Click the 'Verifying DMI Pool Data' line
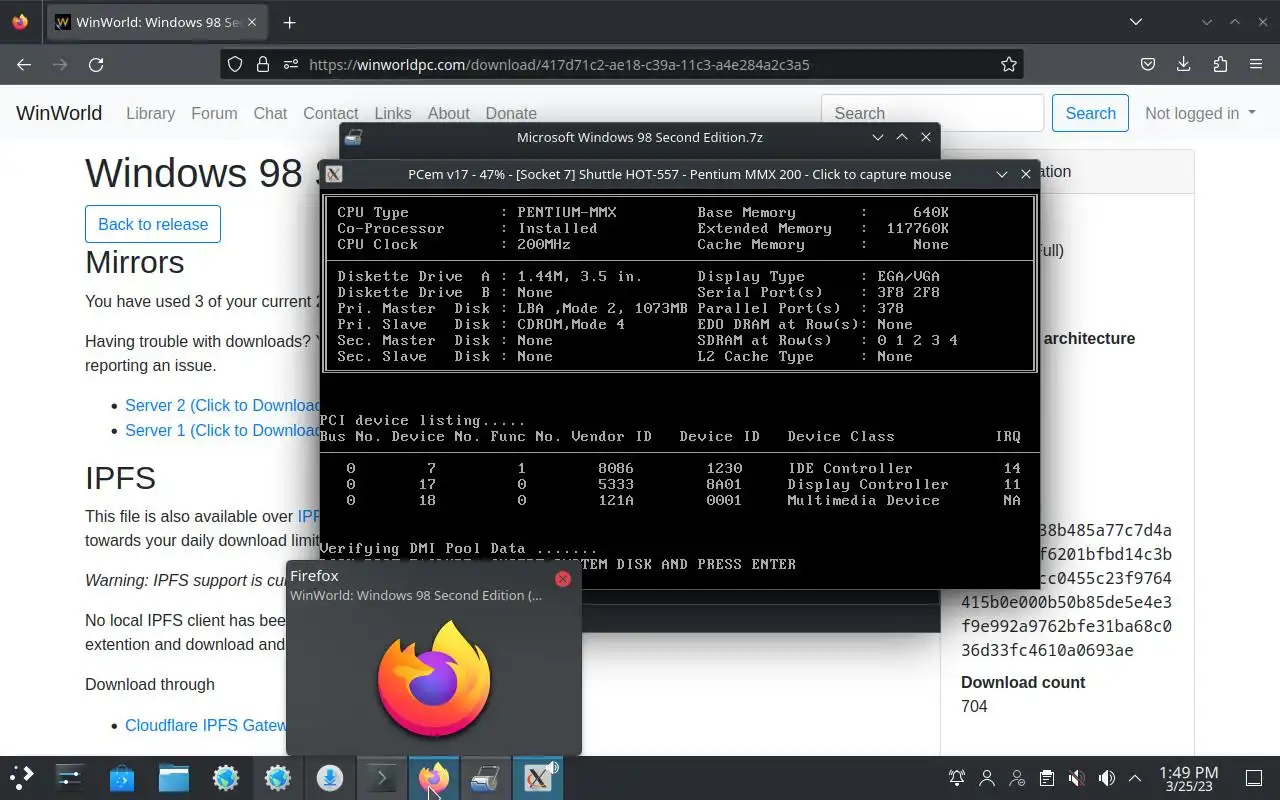Viewport: 1280px width, 800px height. pos(458,548)
